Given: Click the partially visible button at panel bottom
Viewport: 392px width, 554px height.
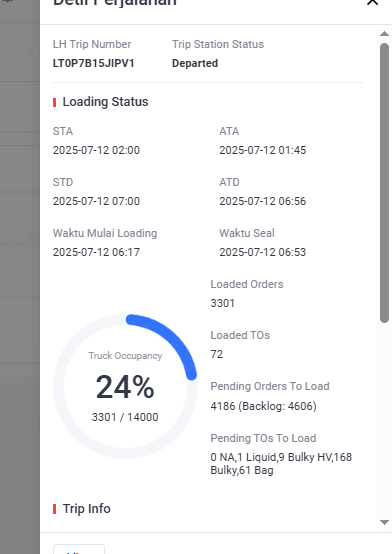Looking at the screenshot, I should pyautogui.click(x=79, y=549).
